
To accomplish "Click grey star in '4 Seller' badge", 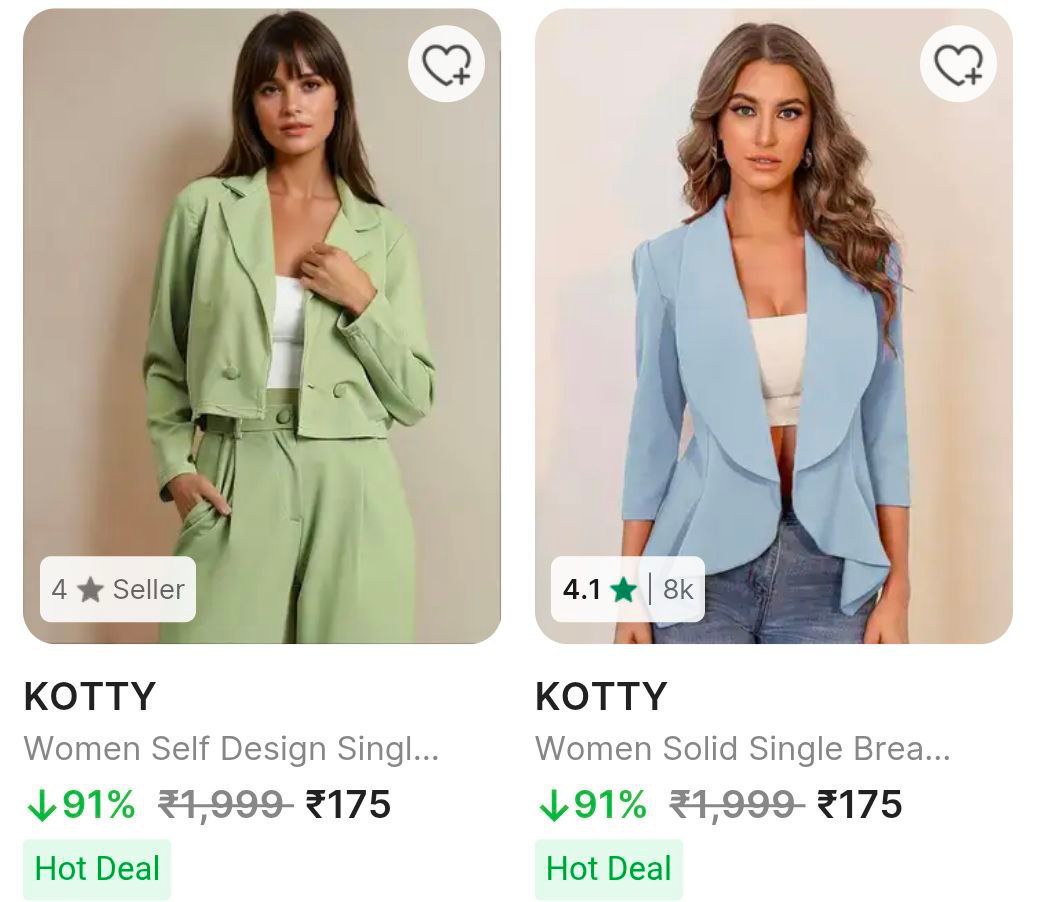I will point(90,590).
